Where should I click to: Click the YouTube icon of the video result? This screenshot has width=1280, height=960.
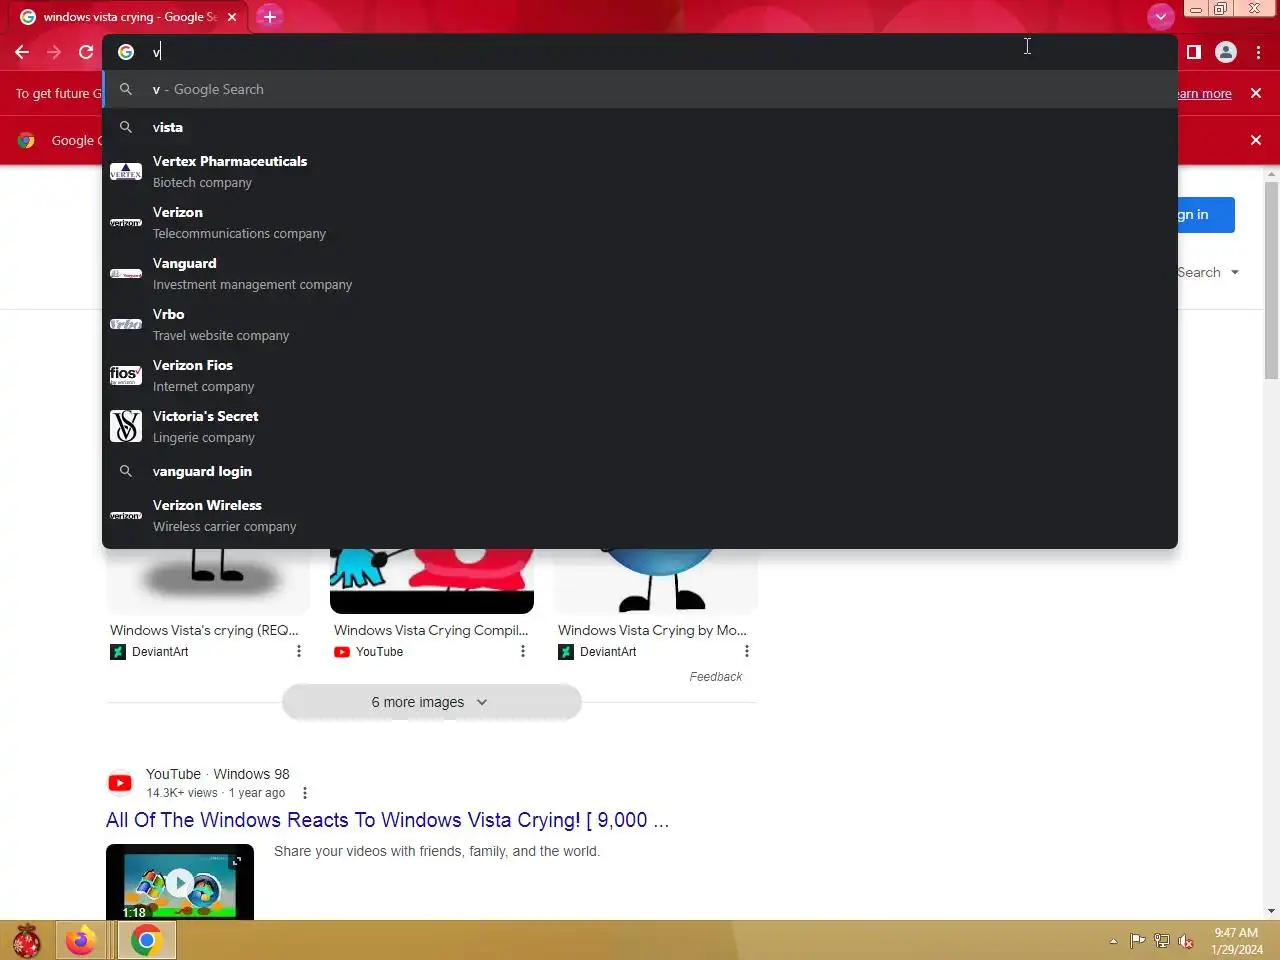(x=120, y=783)
